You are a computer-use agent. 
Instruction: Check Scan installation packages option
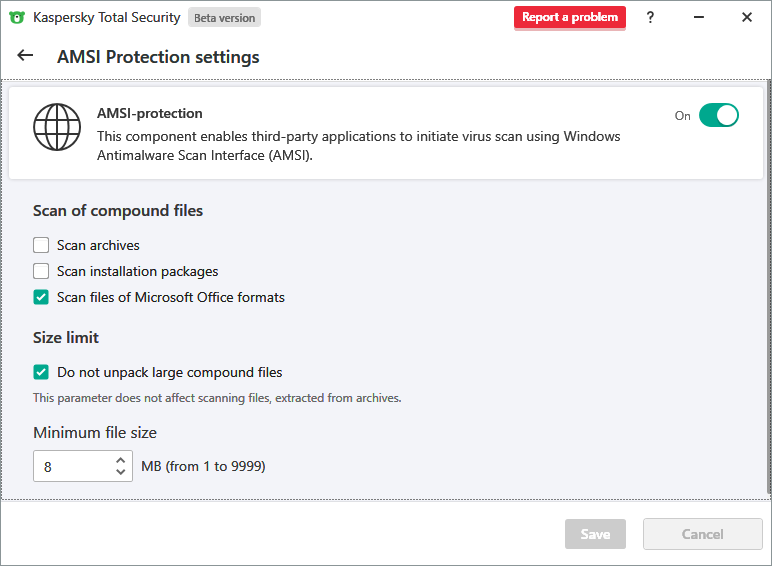point(41,271)
